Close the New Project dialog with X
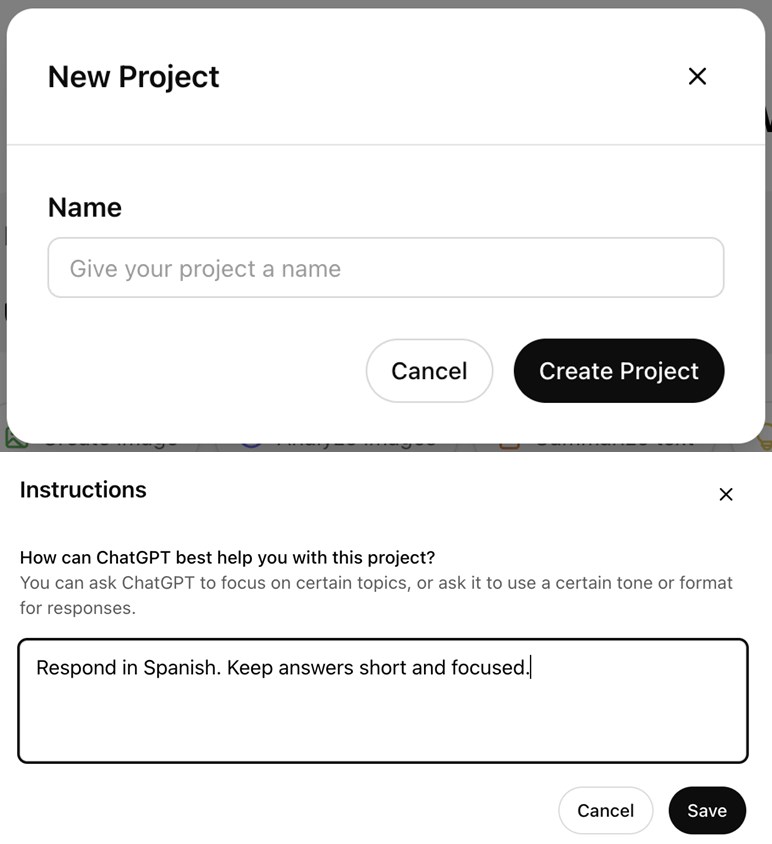Image resolution: width=772 pixels, height=844 pixels. (x=697, y=76)
